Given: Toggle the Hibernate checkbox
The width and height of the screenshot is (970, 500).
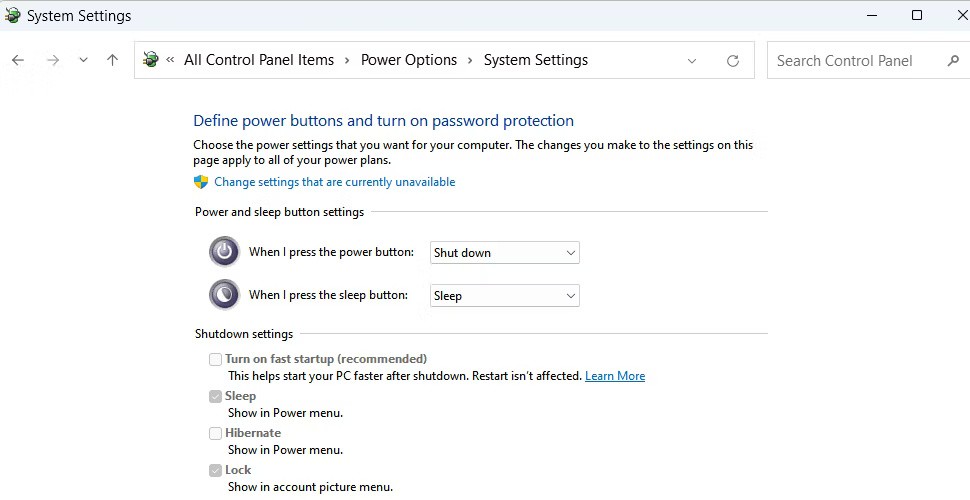Looking at the screenshot, I should coord(215,433).
